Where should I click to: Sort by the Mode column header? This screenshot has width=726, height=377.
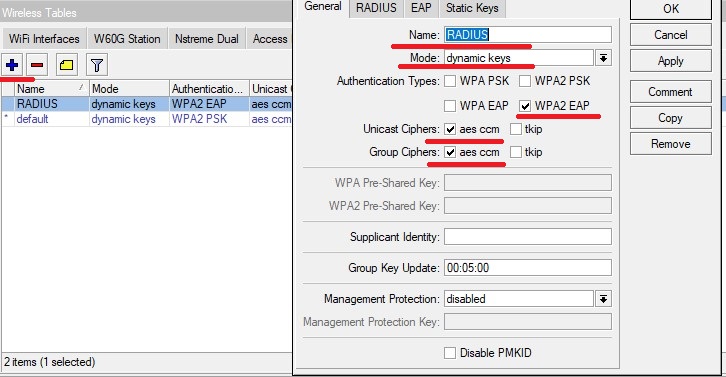tap(129, 88)
